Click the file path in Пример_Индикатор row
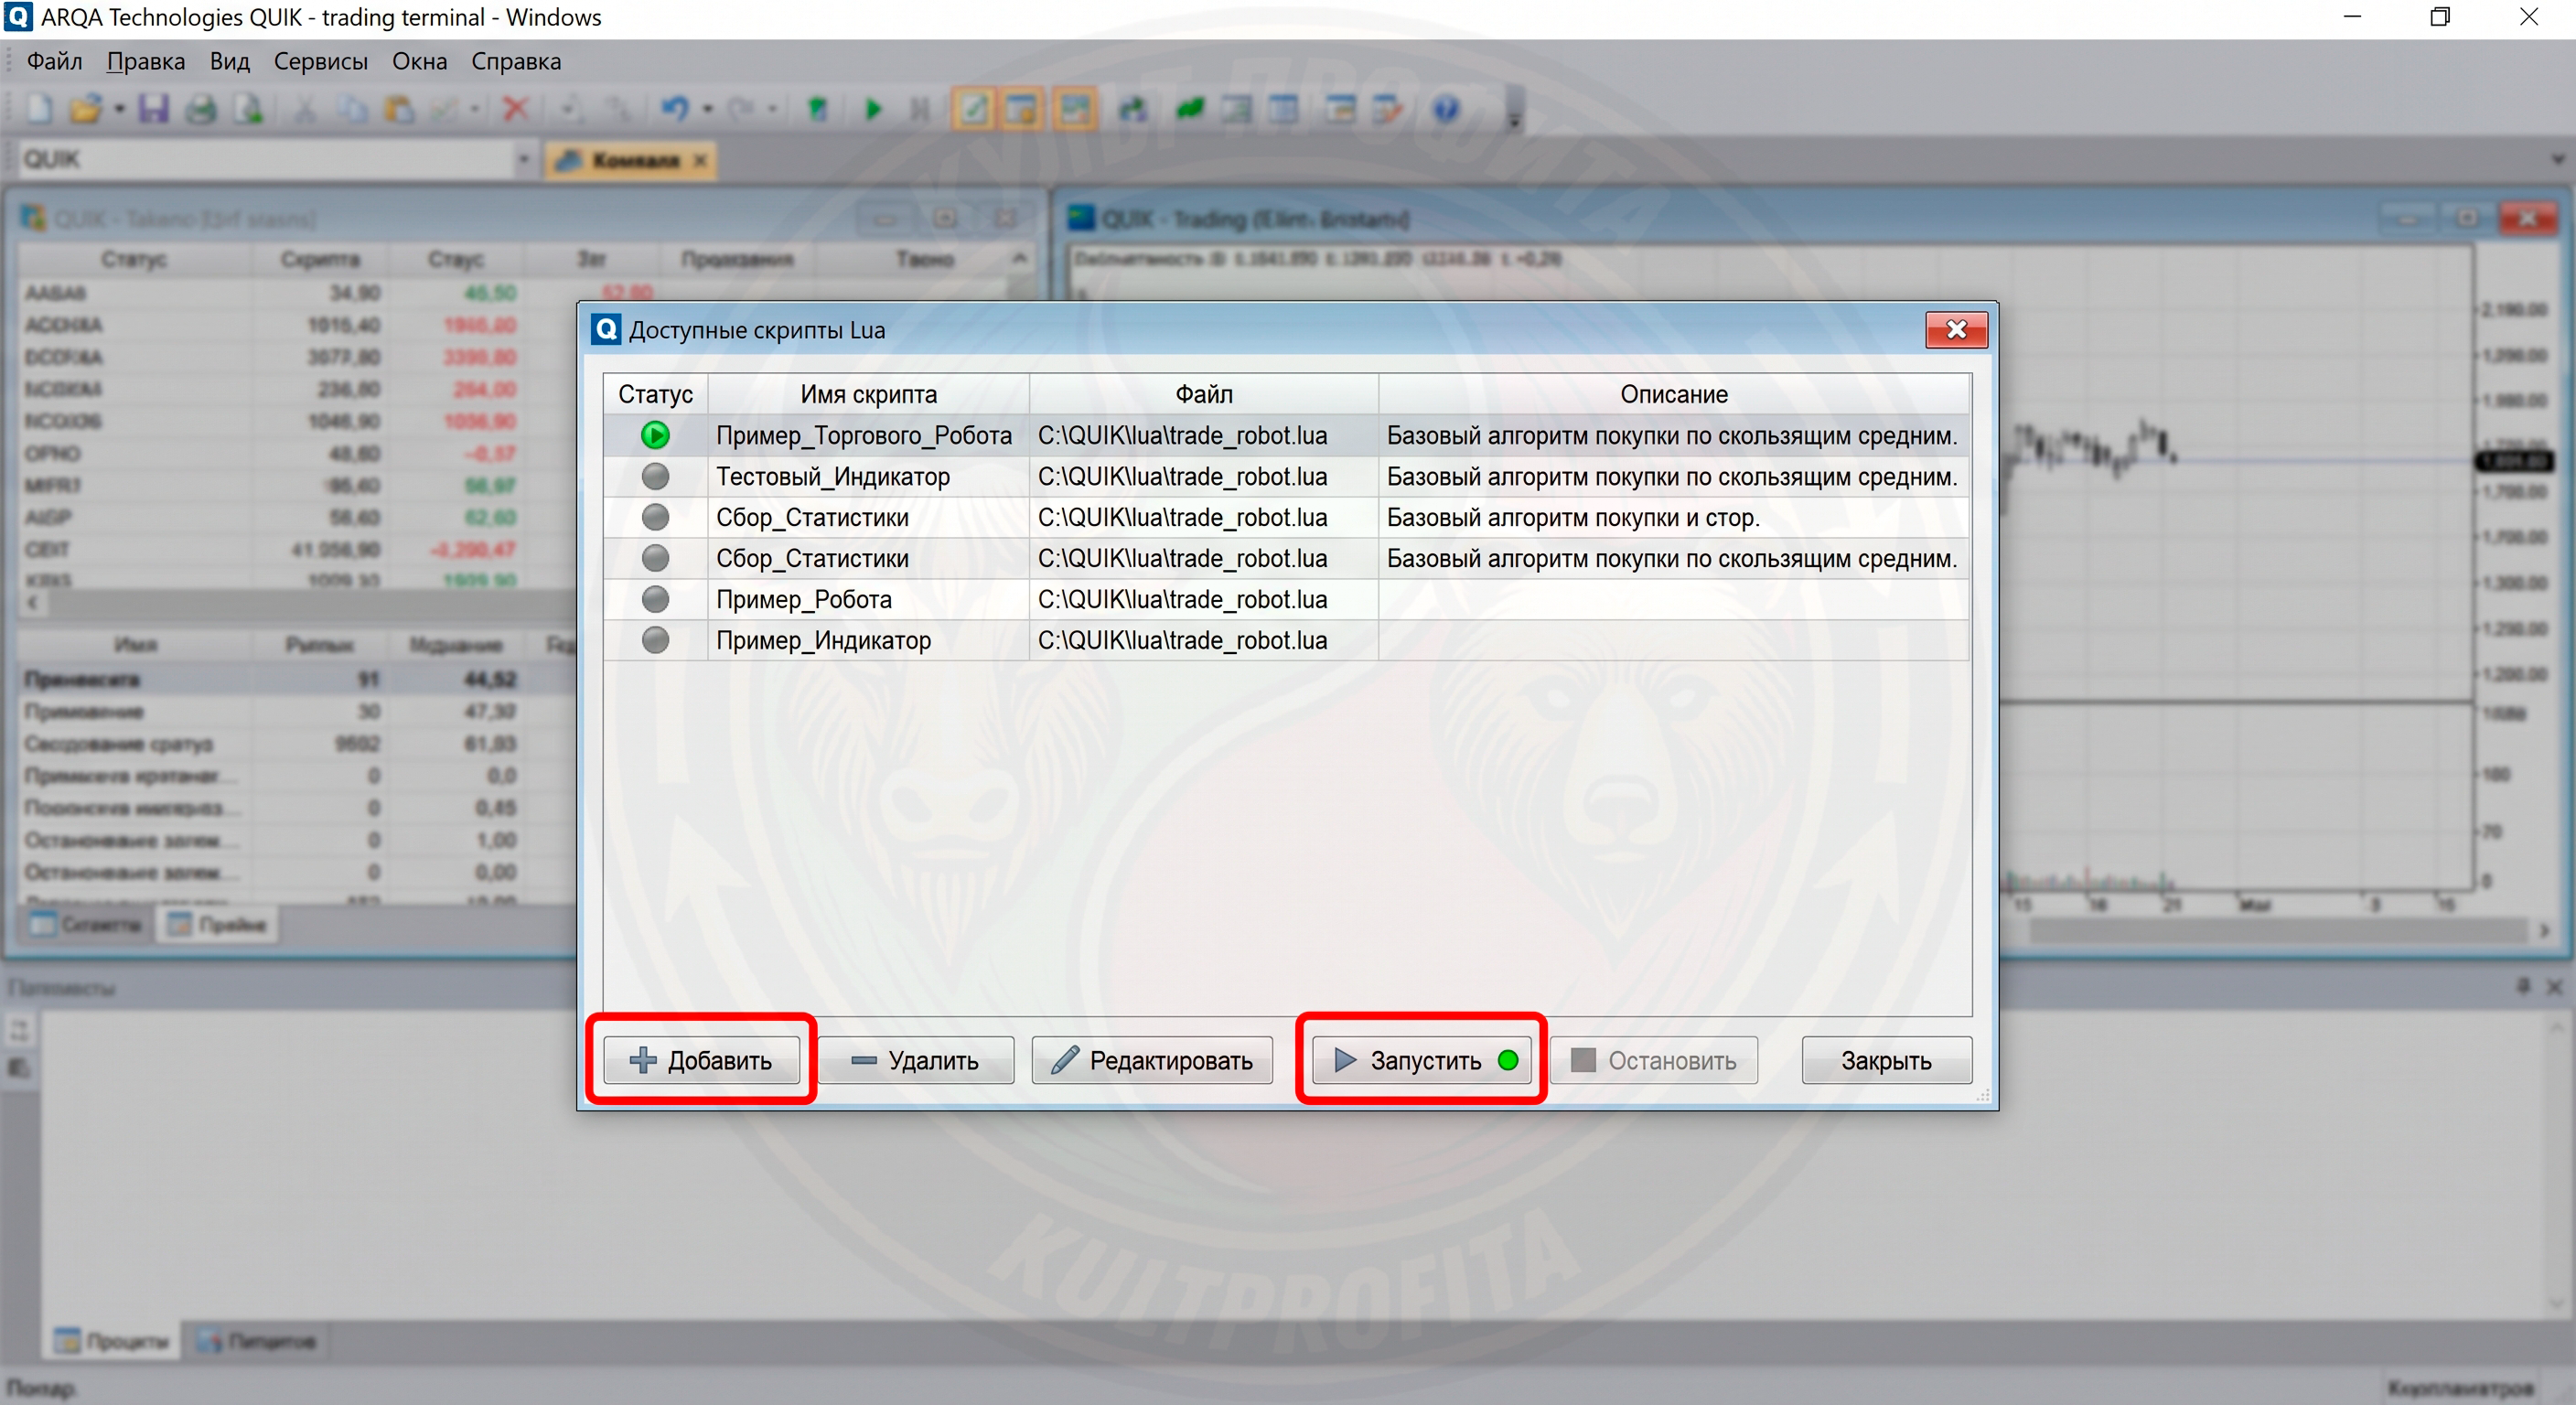Screen dimensions: 2576x1405 point(1183,640)
